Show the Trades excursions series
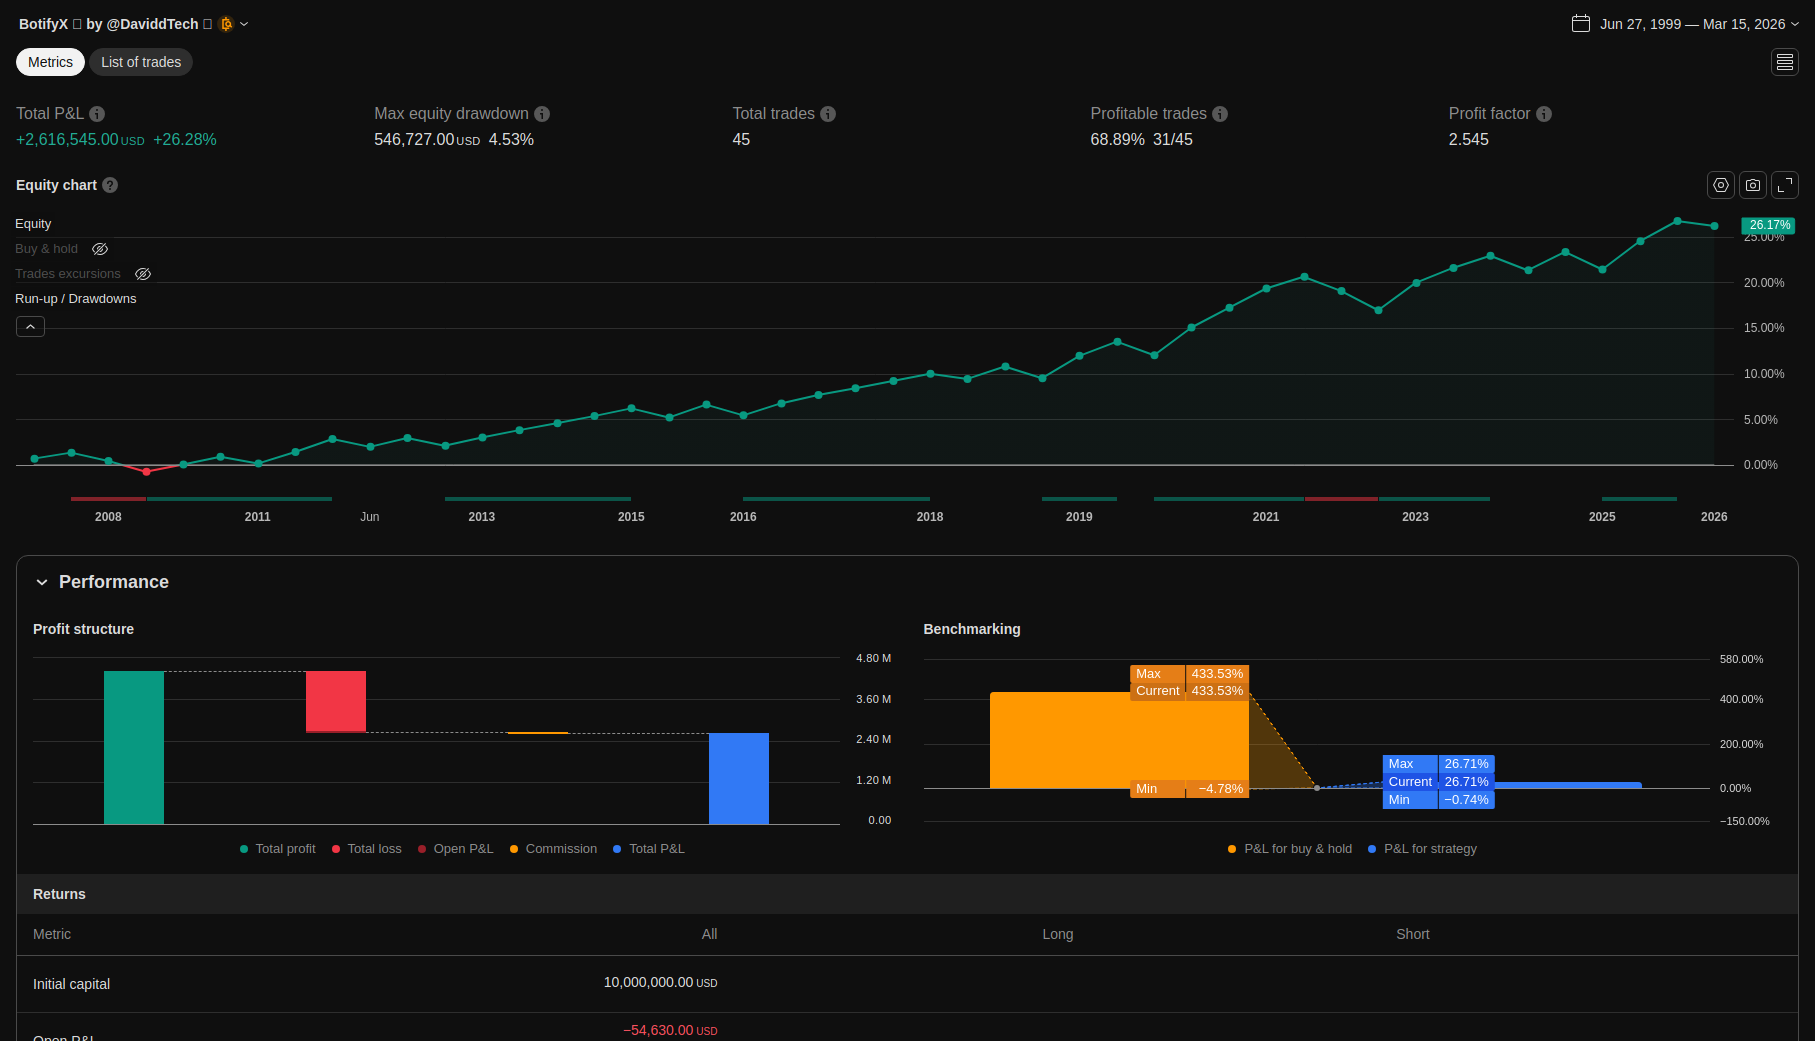The width and height of the screenshot is (1815, 1041). click(143, 274)
